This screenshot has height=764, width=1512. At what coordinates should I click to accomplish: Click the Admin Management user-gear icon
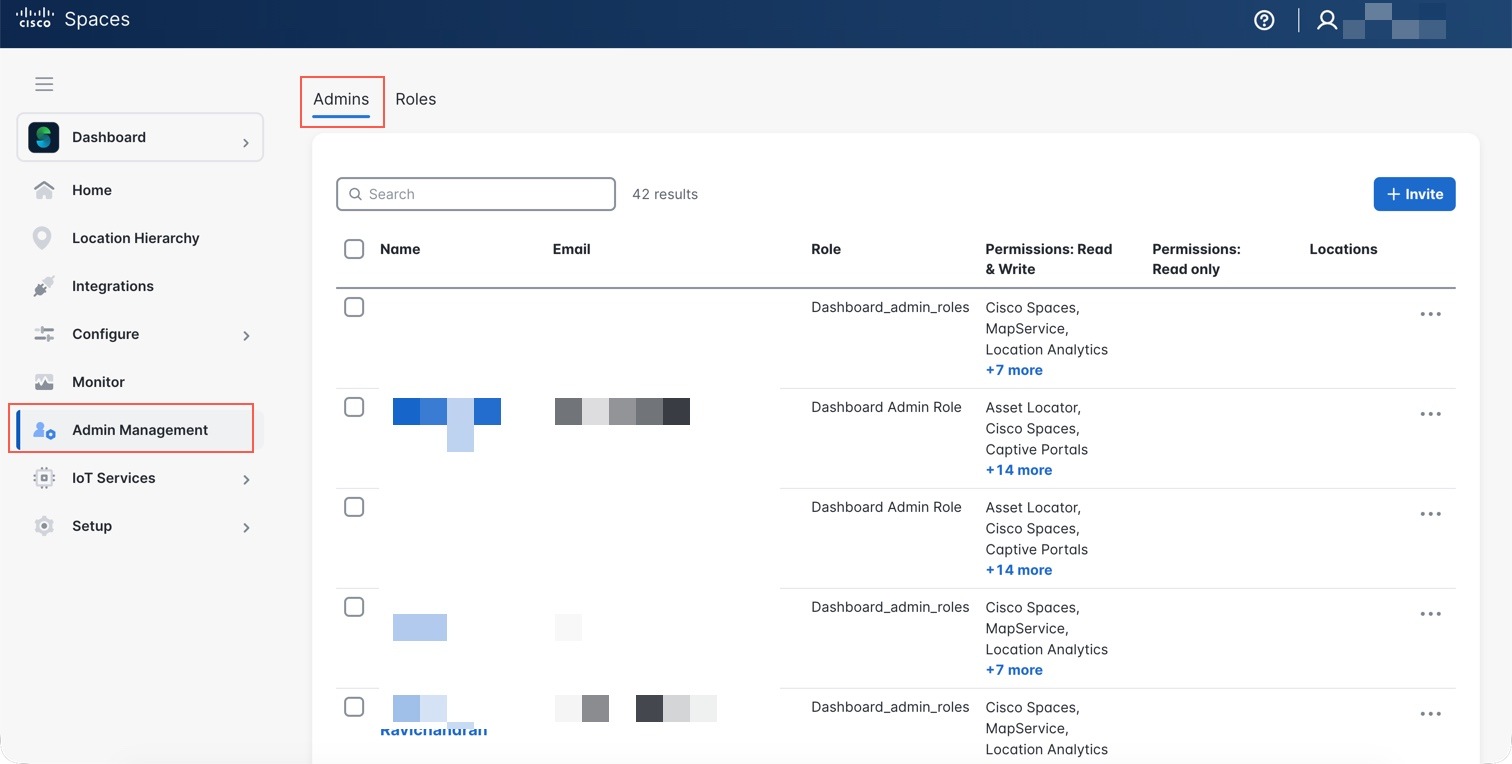click(44, 430)
